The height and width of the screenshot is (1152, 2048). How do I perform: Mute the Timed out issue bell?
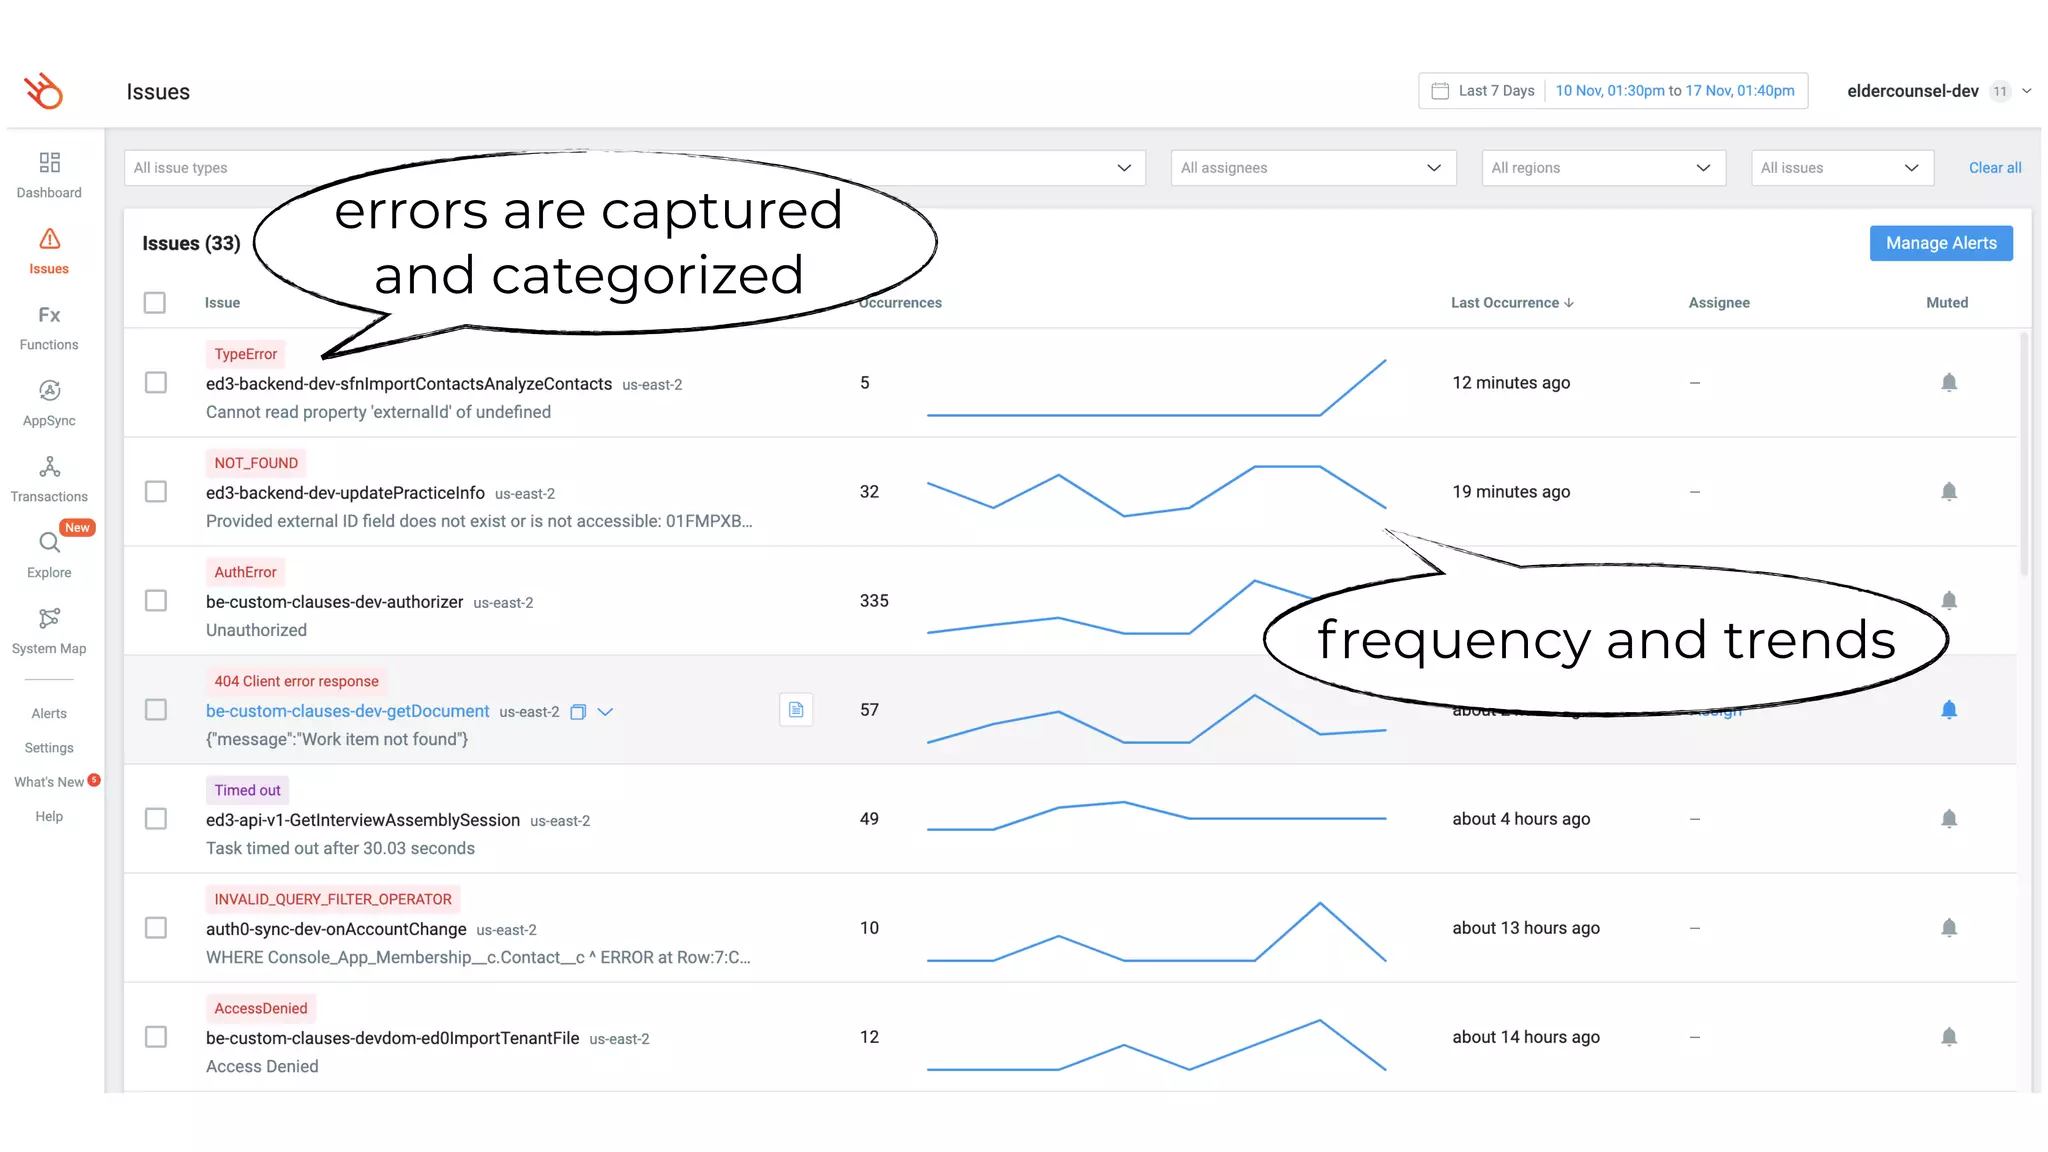[1949, 819]
